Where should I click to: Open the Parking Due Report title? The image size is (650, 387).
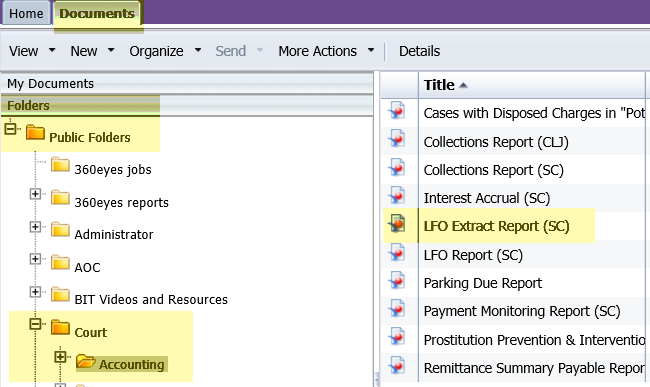[x=483, y=283]
